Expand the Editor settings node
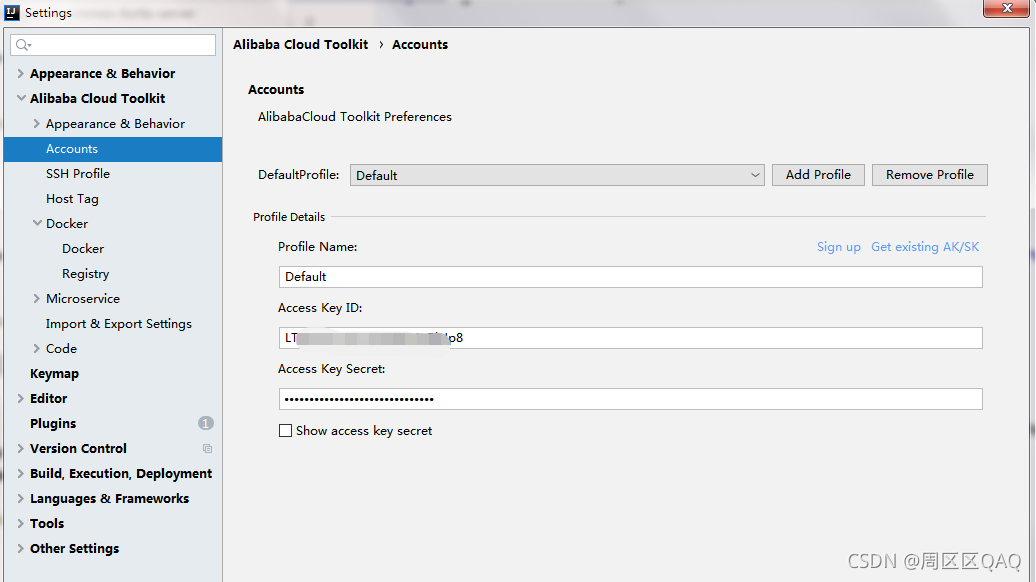The height and width of the screenshot is (582, 1036). pos(20,398)
